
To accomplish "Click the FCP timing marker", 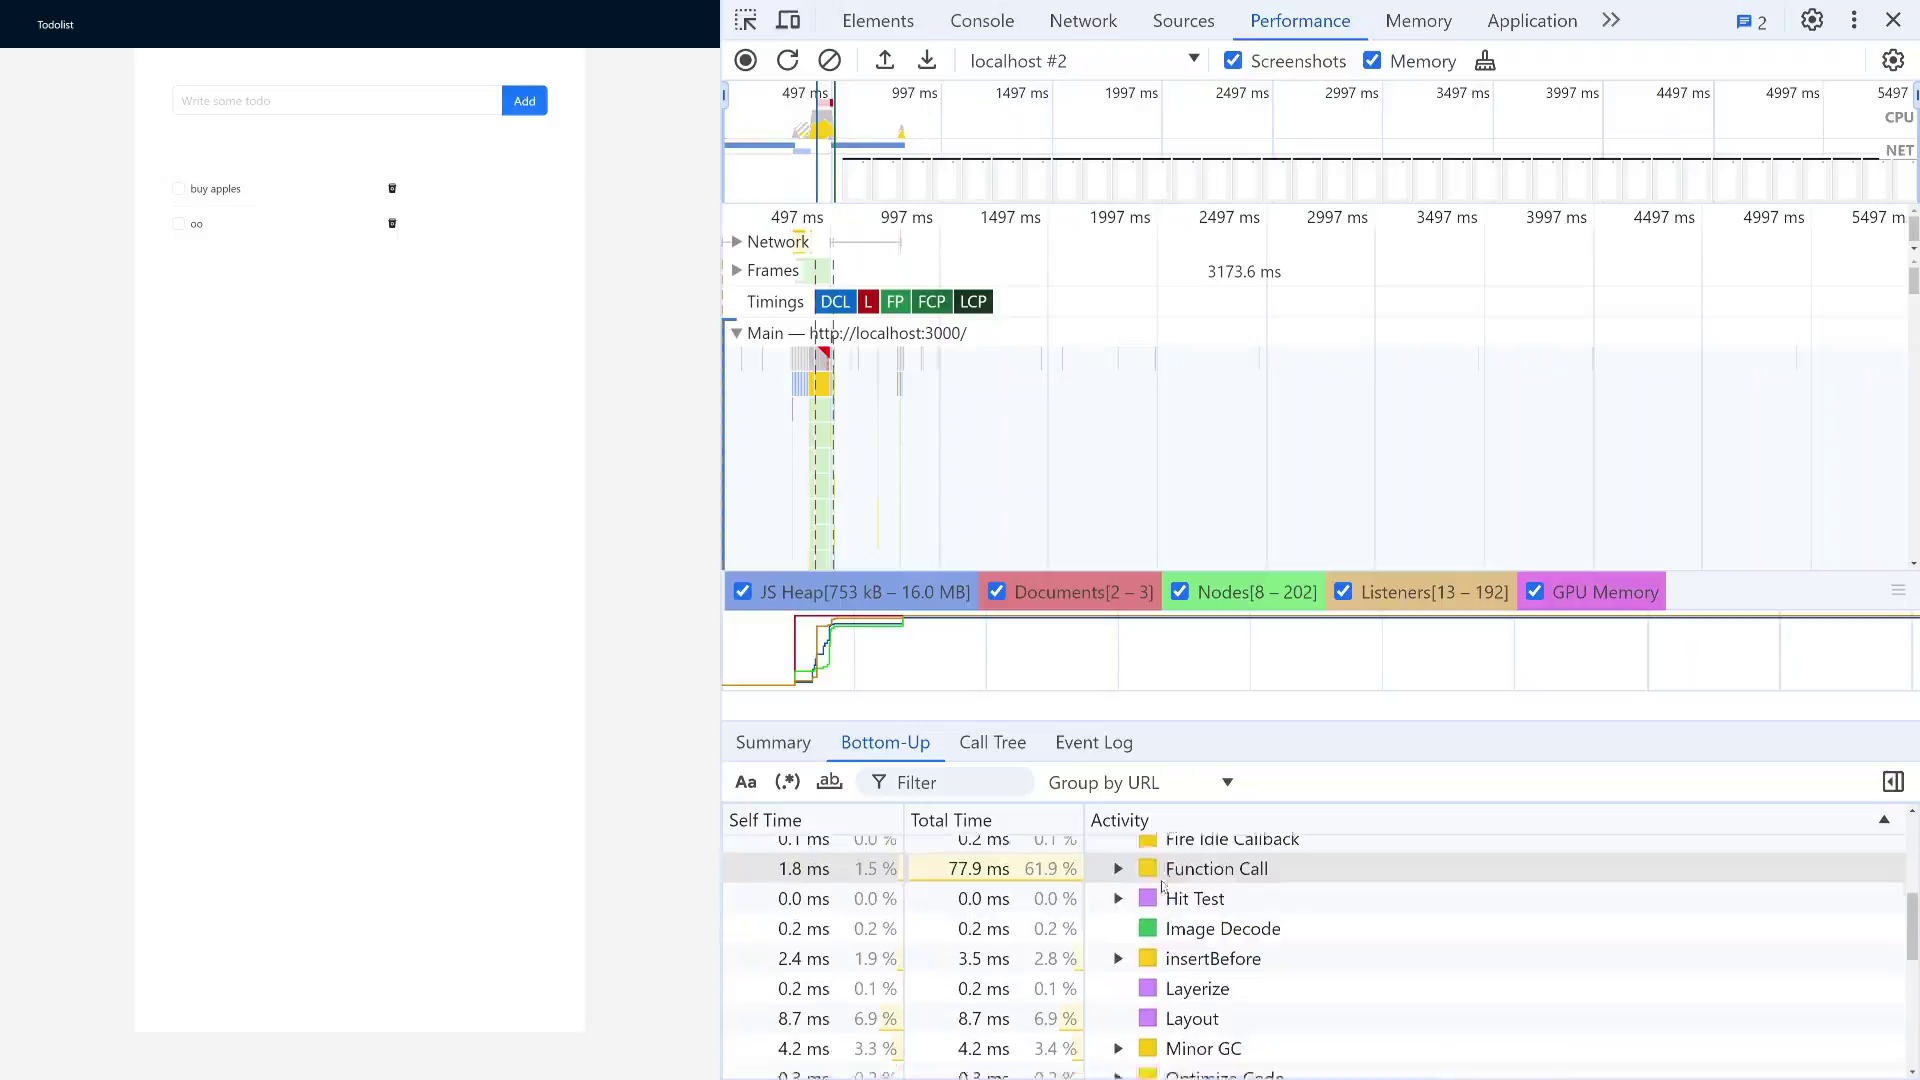I will [x=931, y=302].
